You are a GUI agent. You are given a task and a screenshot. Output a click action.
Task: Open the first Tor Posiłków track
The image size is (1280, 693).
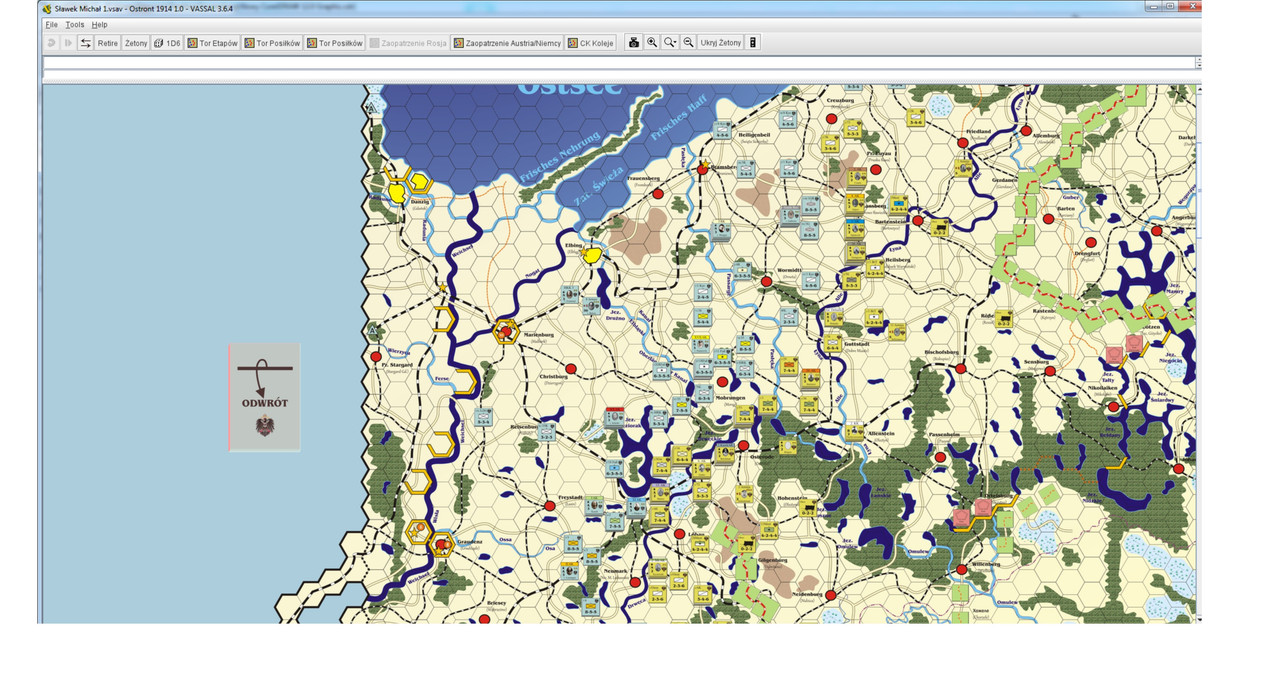[272, 43]
